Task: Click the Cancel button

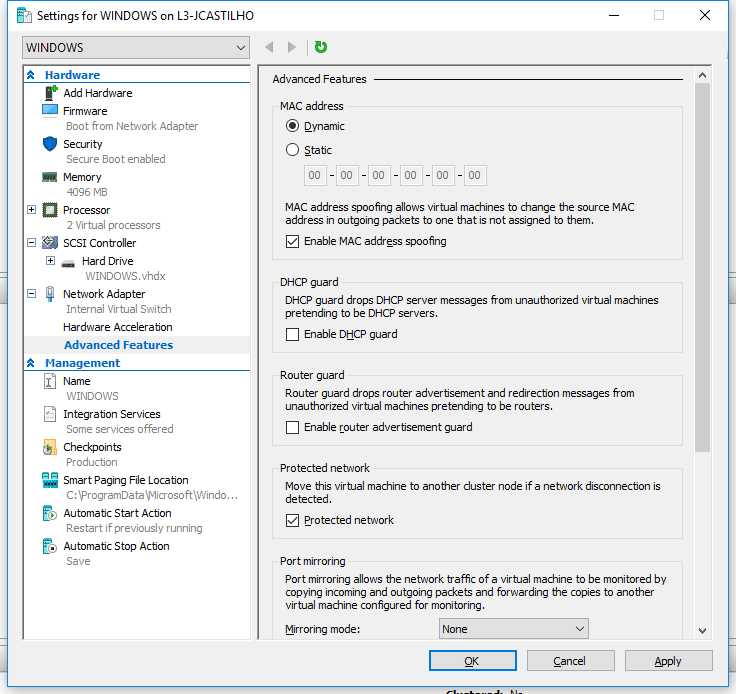Action: [570, 661]
